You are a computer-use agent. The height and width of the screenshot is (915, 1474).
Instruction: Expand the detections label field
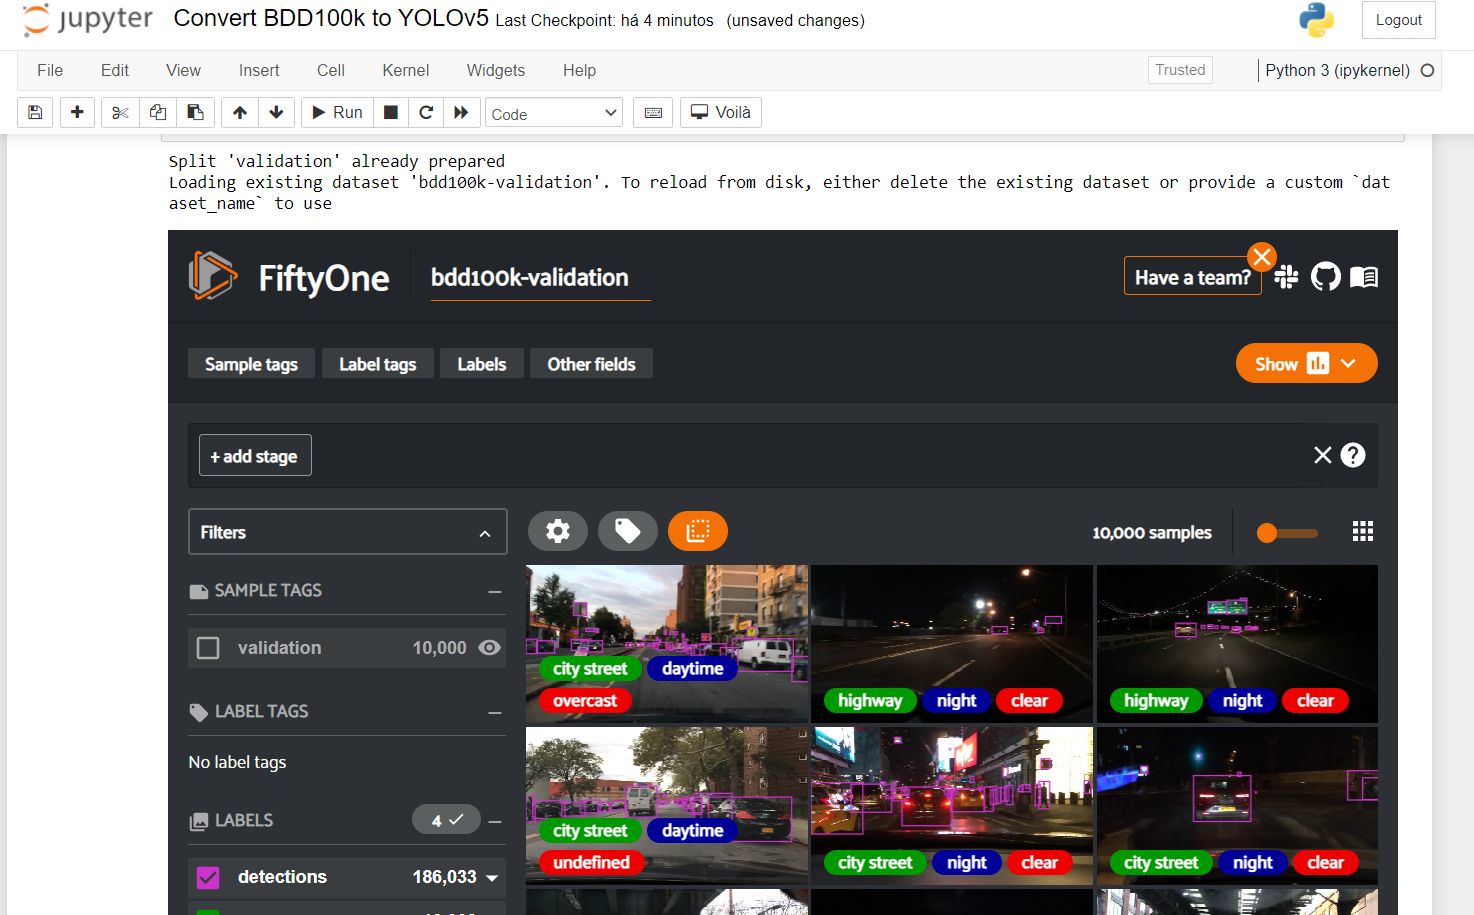click(490, 877)
